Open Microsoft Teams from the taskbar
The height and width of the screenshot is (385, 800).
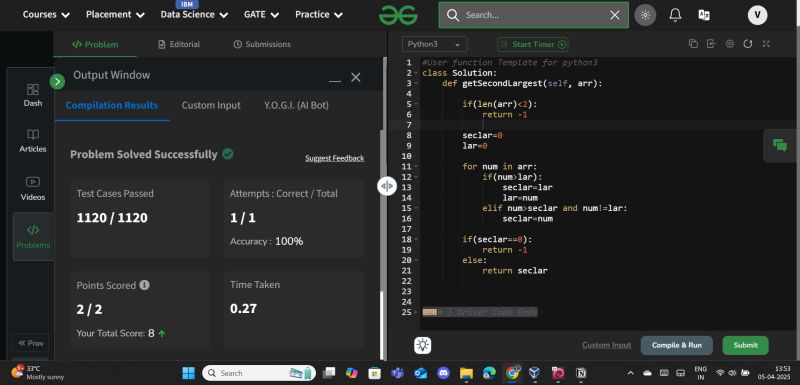click(x=397, y=373)
